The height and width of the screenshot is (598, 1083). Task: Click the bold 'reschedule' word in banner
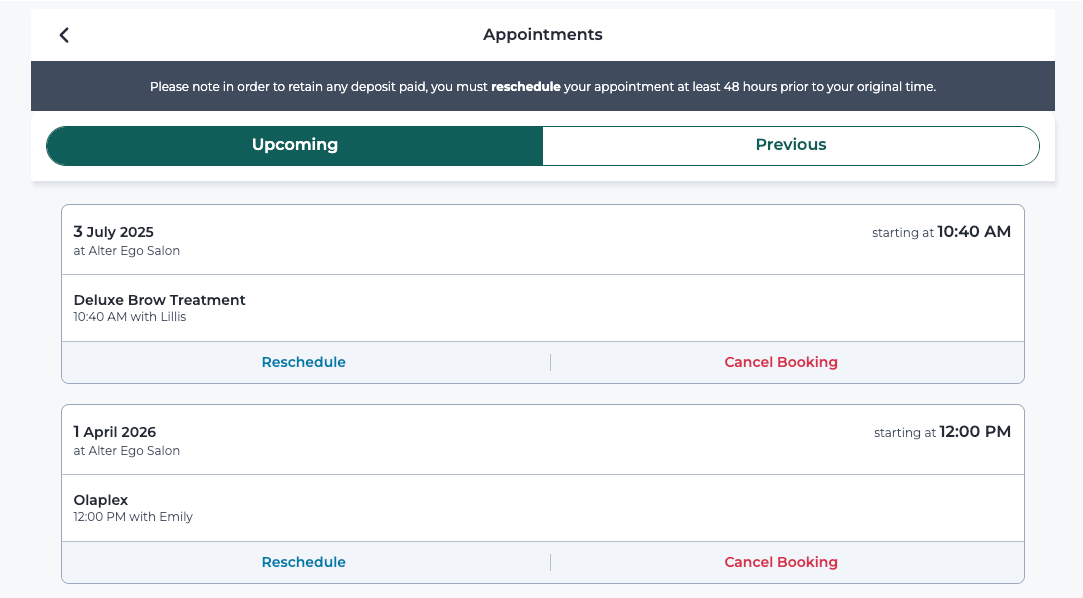point(526,87)
